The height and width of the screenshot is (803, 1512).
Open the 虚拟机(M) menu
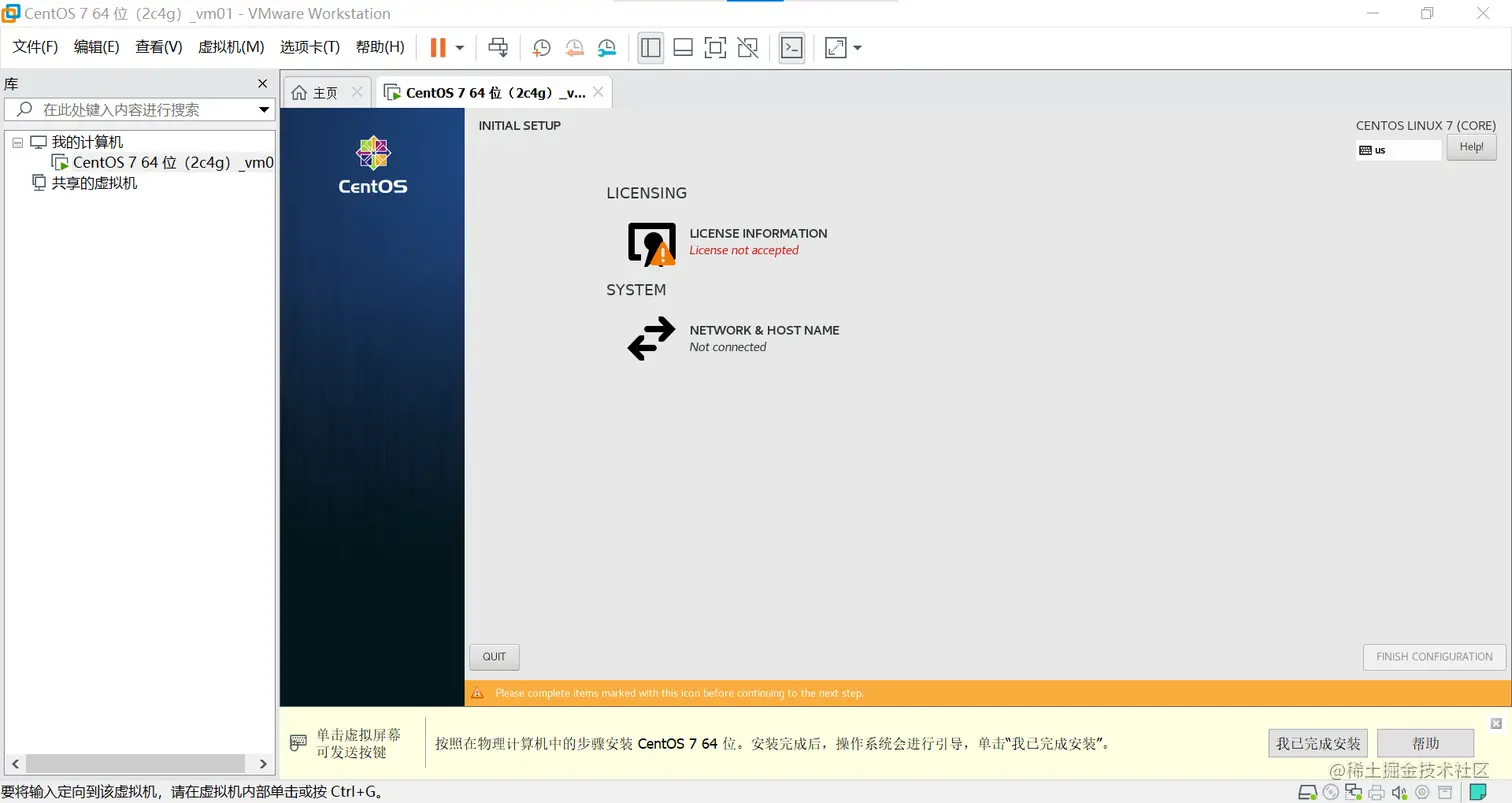(231, 47)
